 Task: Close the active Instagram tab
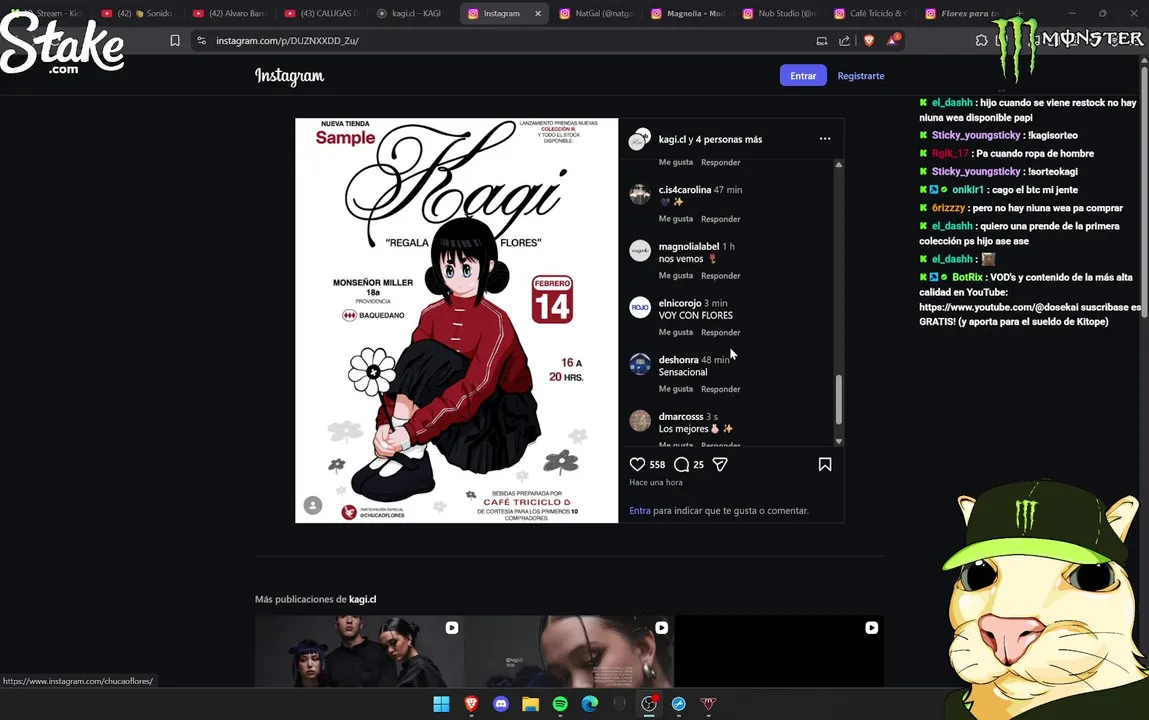click(538, 13)
